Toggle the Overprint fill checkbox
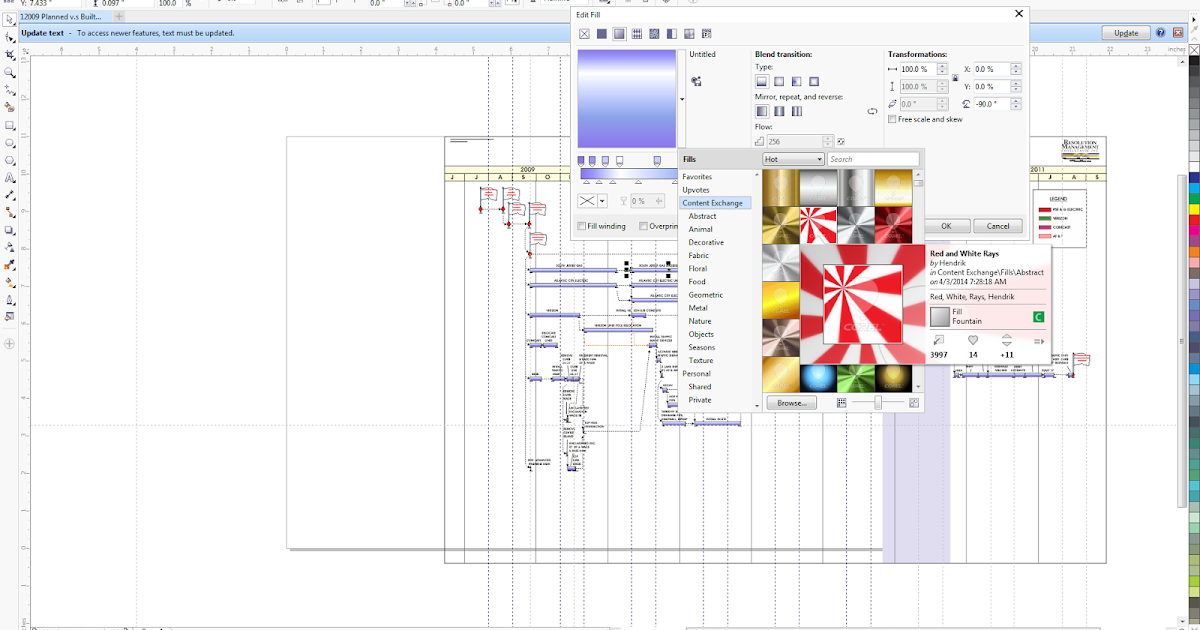The width and height of the screenshot is (1200, 630). click(x=643, y=227)
